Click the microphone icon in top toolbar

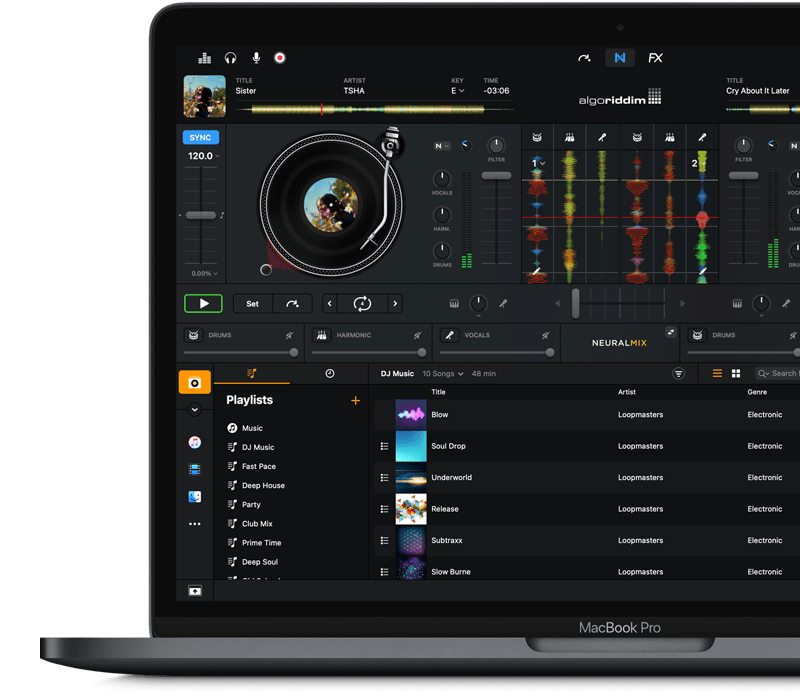tap(256, 58)
